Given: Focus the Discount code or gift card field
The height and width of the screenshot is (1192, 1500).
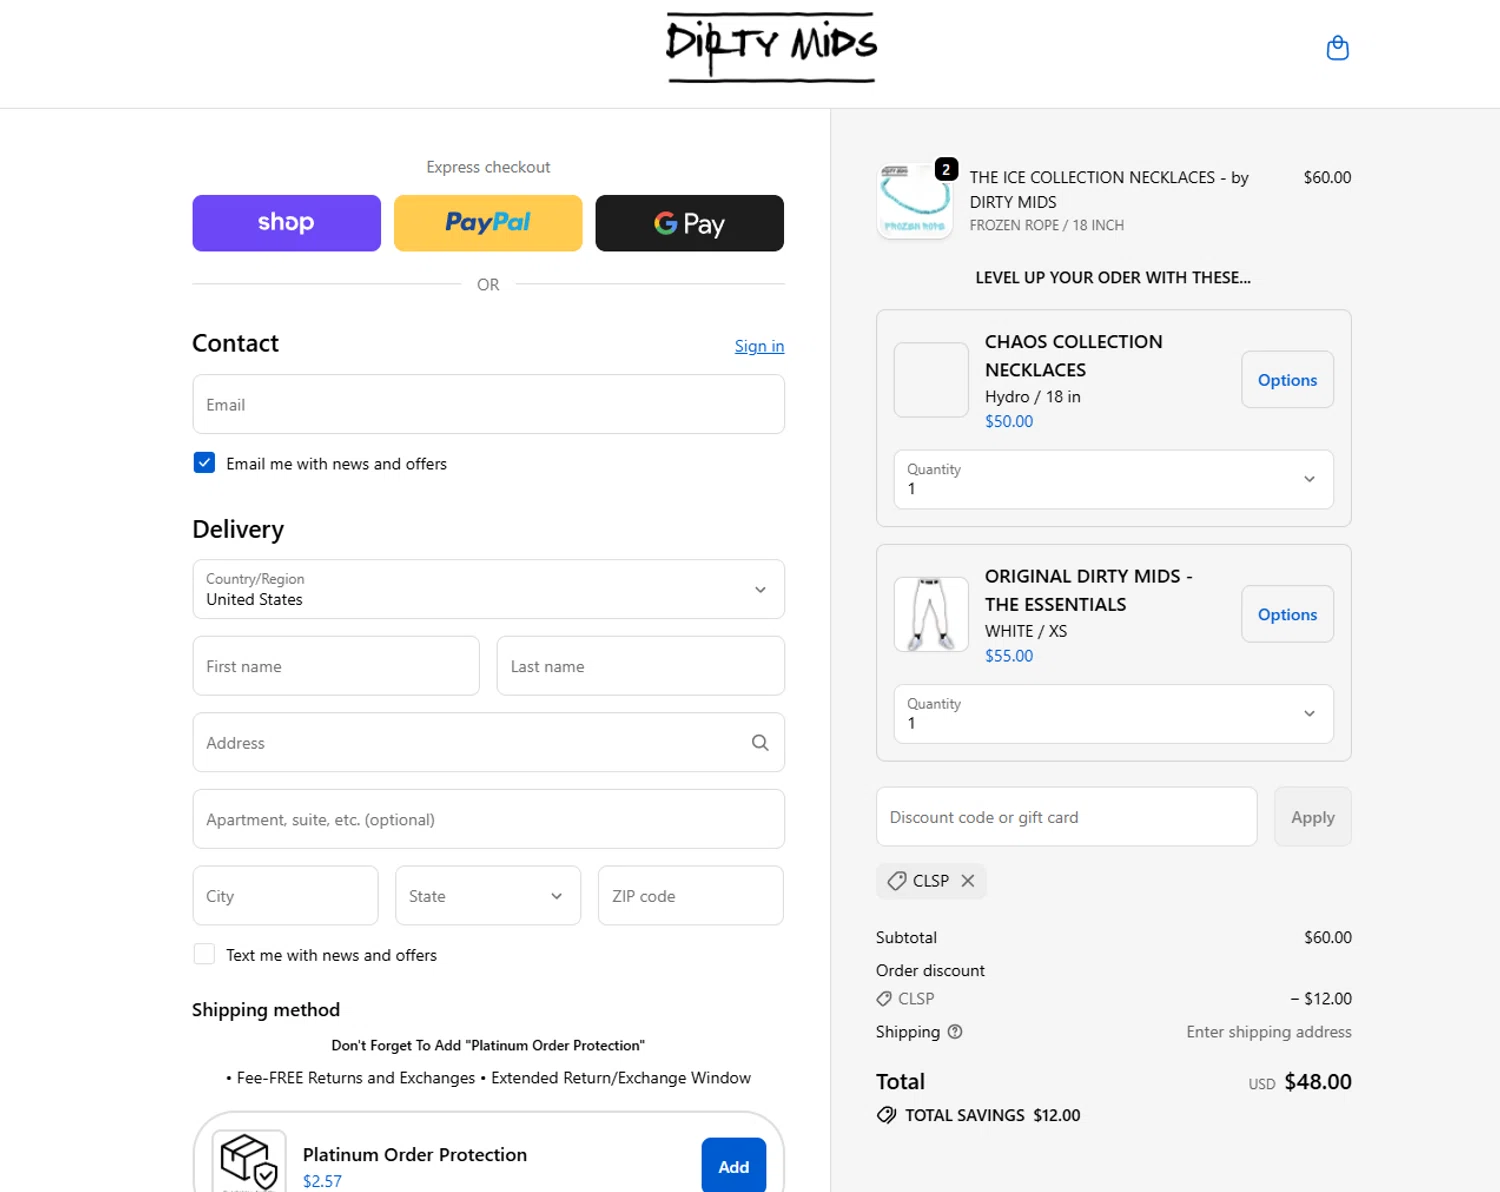Looking at the screenshot, I should point(1066,817).
